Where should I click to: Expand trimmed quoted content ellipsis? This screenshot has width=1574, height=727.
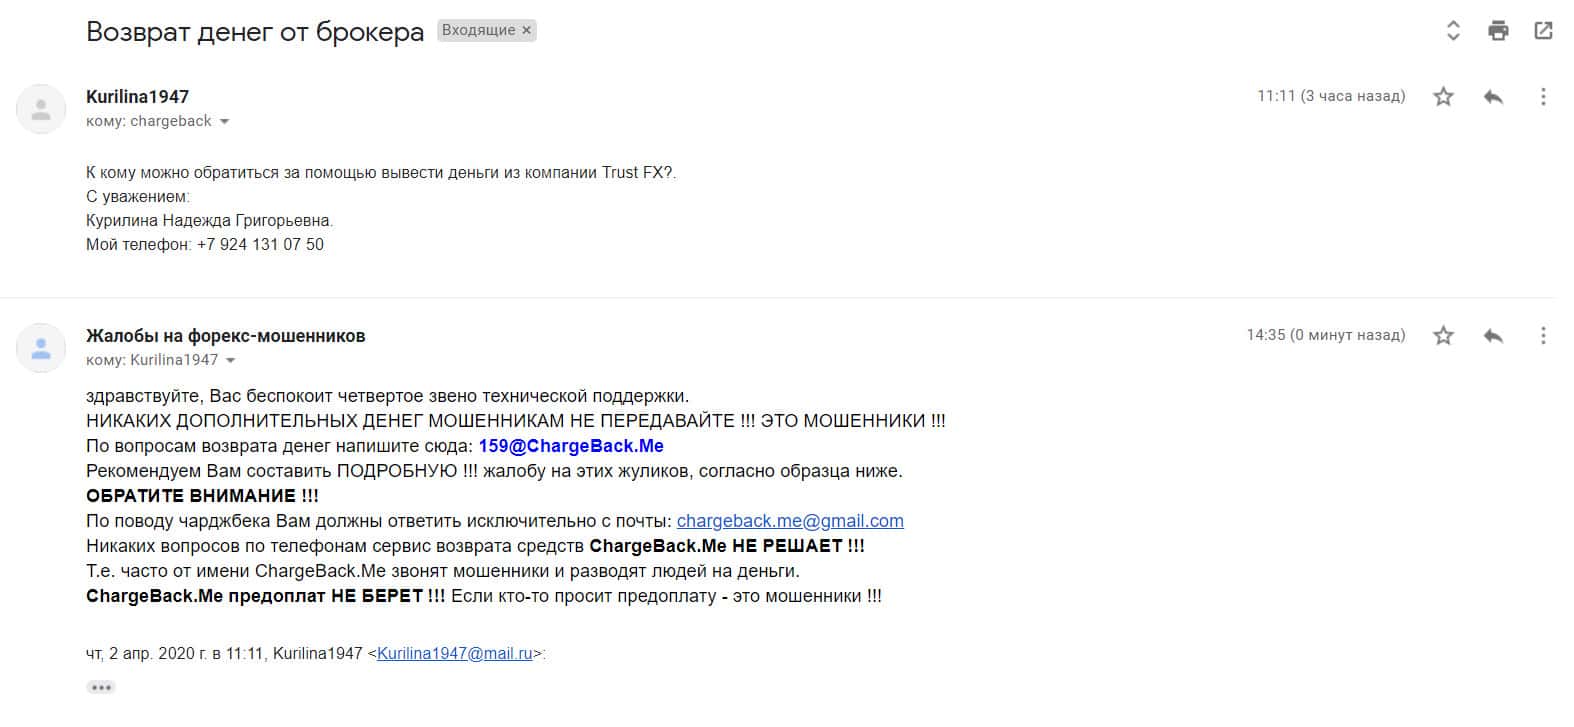click(101, 687)
